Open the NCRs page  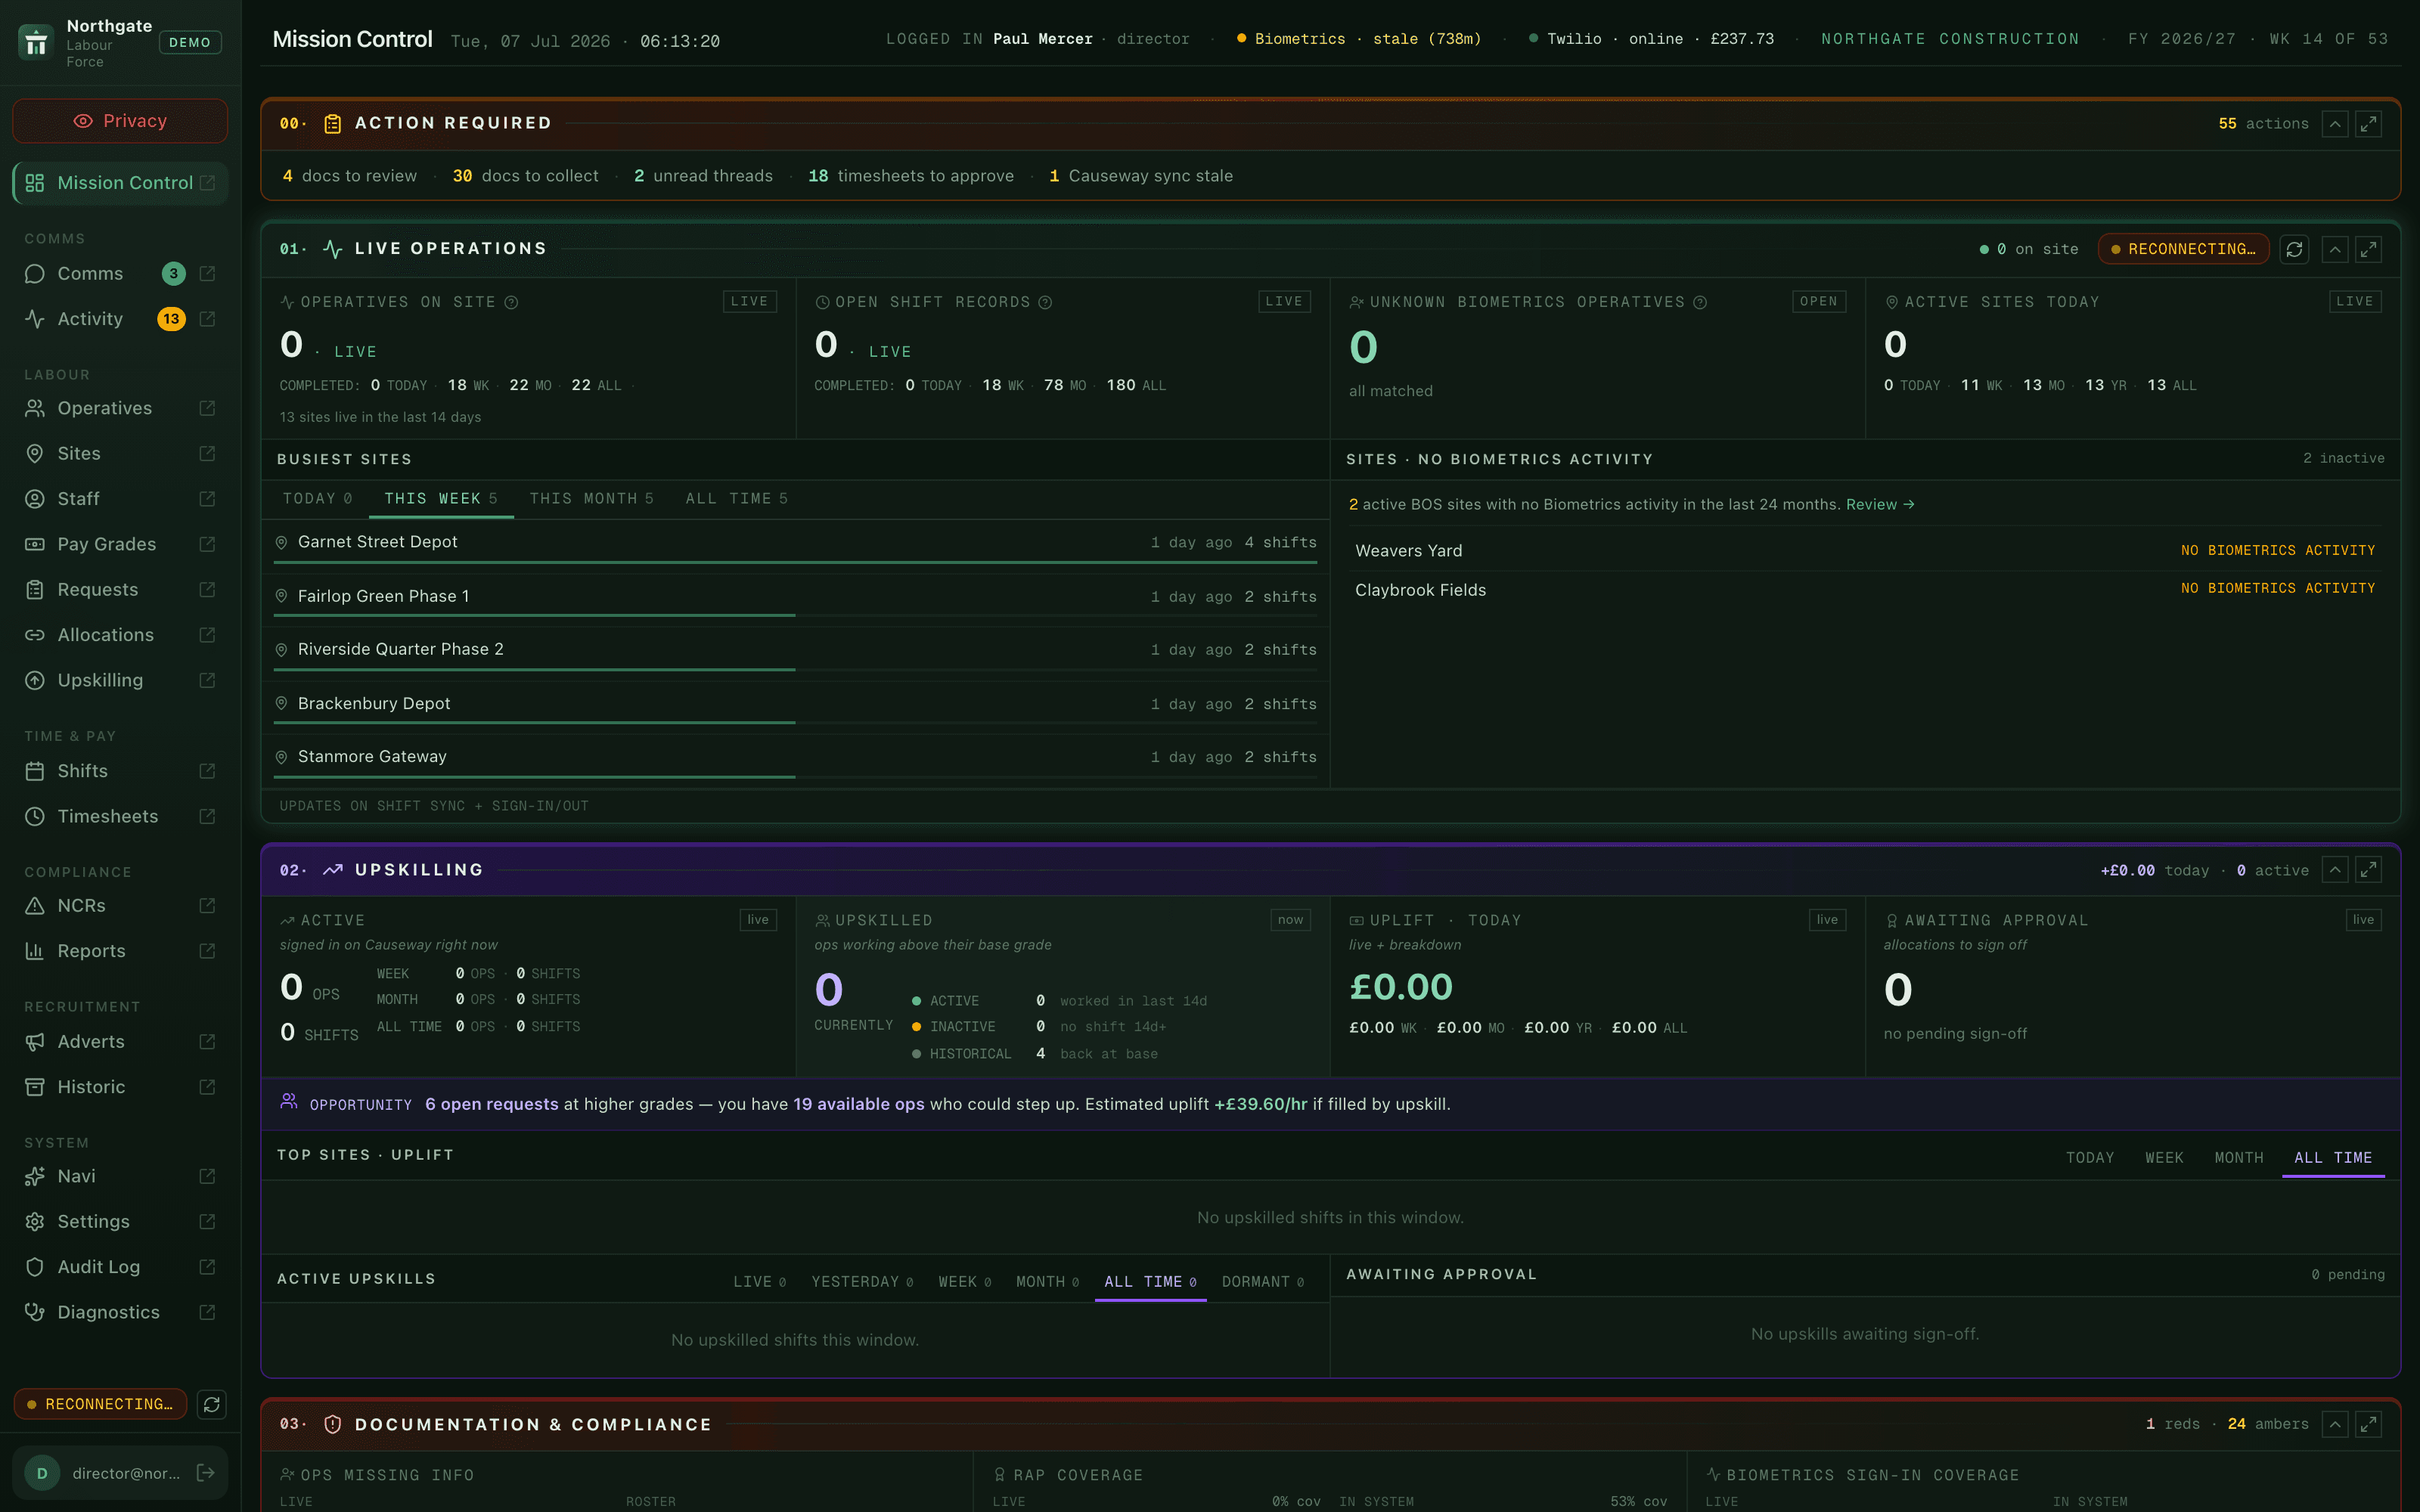tap(81, 905)
